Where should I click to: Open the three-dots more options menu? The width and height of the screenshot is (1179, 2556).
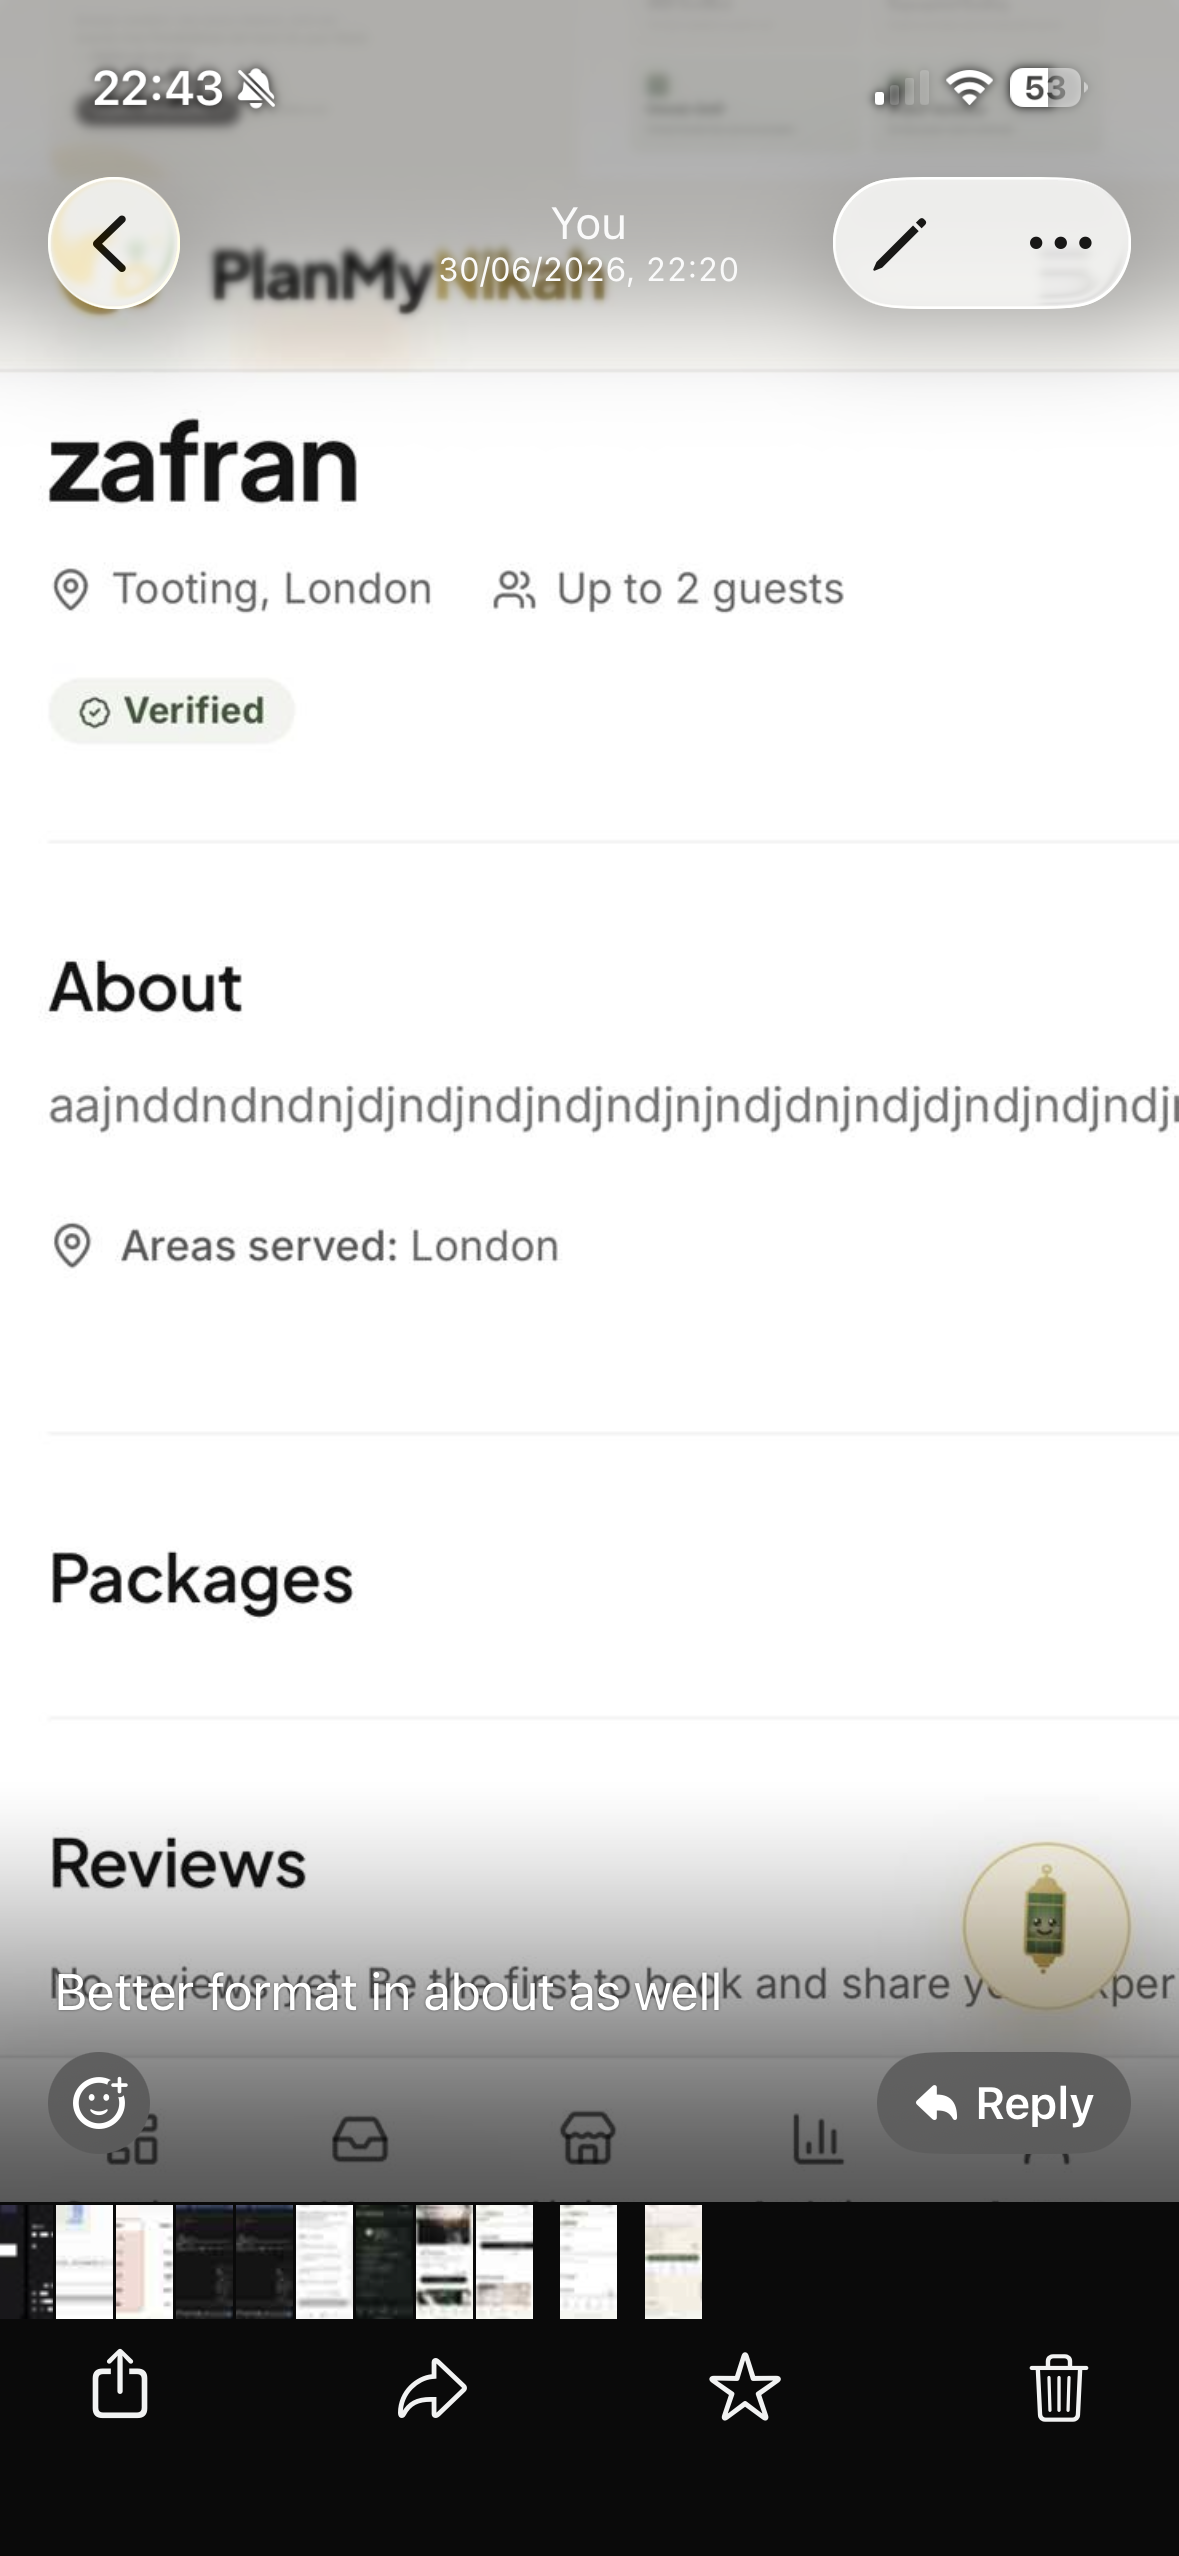click(1060, 243)
